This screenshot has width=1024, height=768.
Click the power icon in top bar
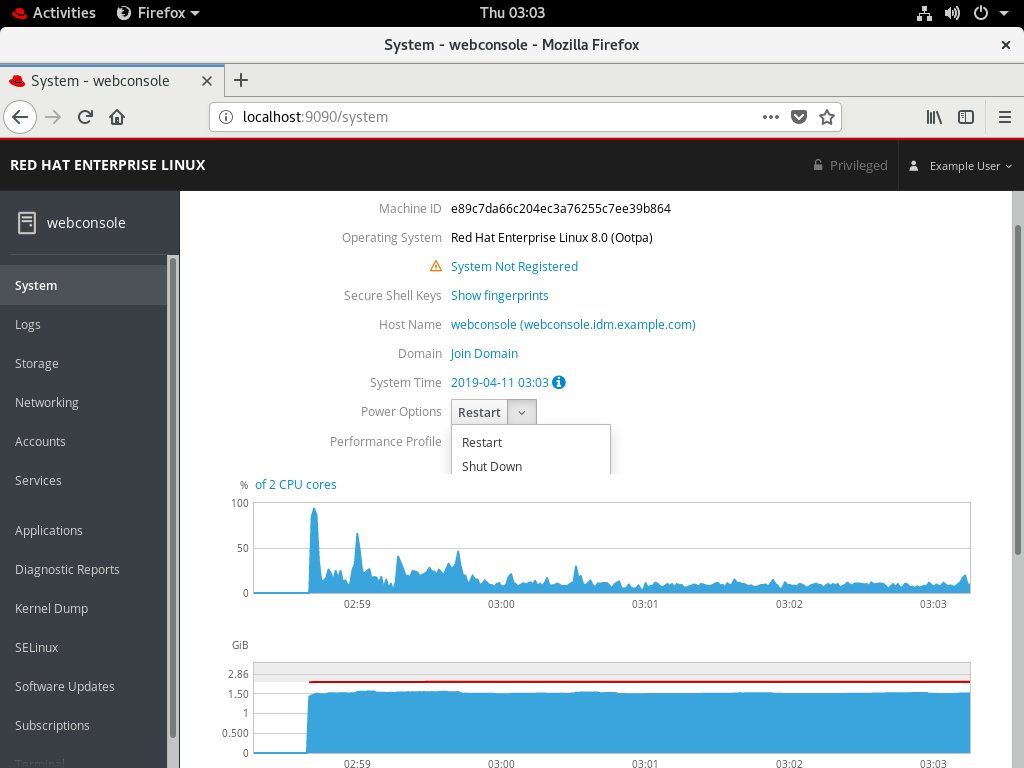[981, 13]
